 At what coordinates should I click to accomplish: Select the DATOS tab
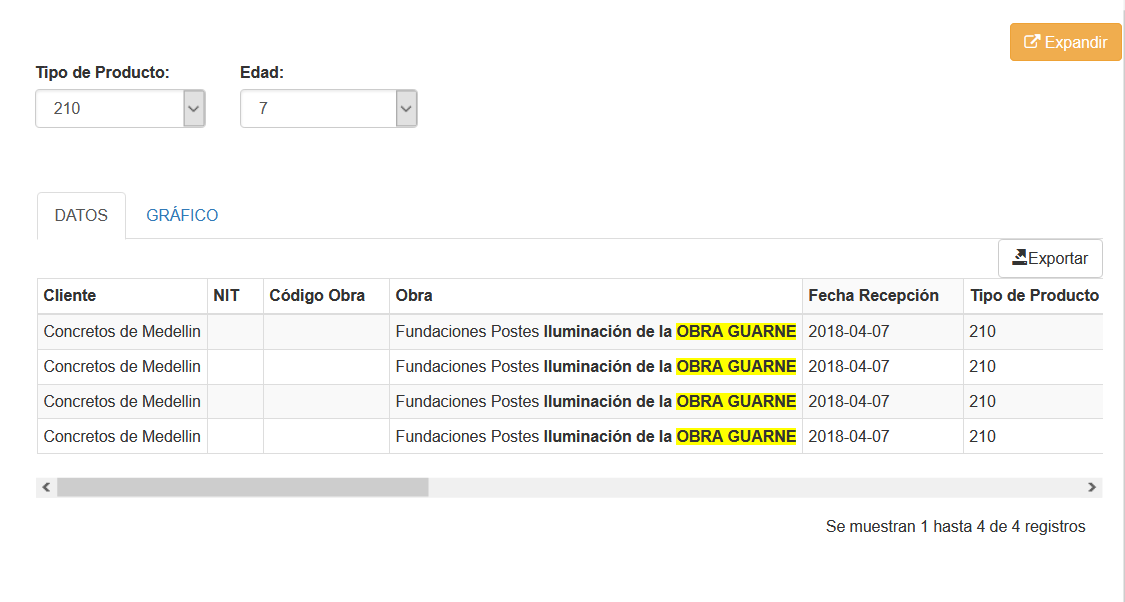click(81, 215)
